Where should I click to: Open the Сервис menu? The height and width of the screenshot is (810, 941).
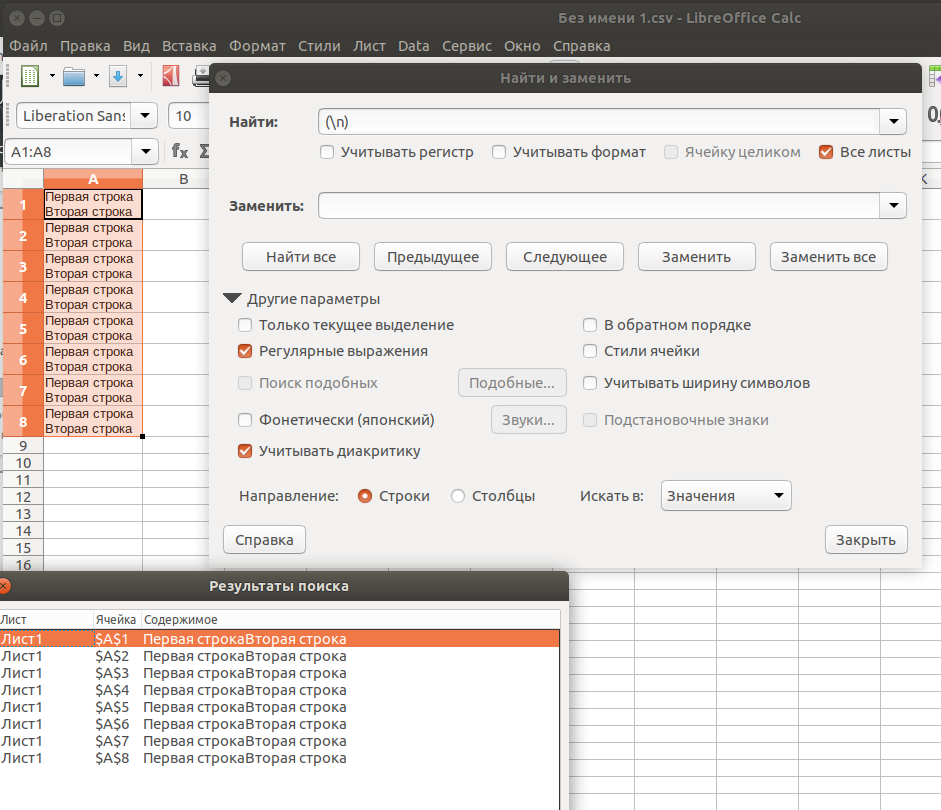pyautogui.click(x=467, y=46)
